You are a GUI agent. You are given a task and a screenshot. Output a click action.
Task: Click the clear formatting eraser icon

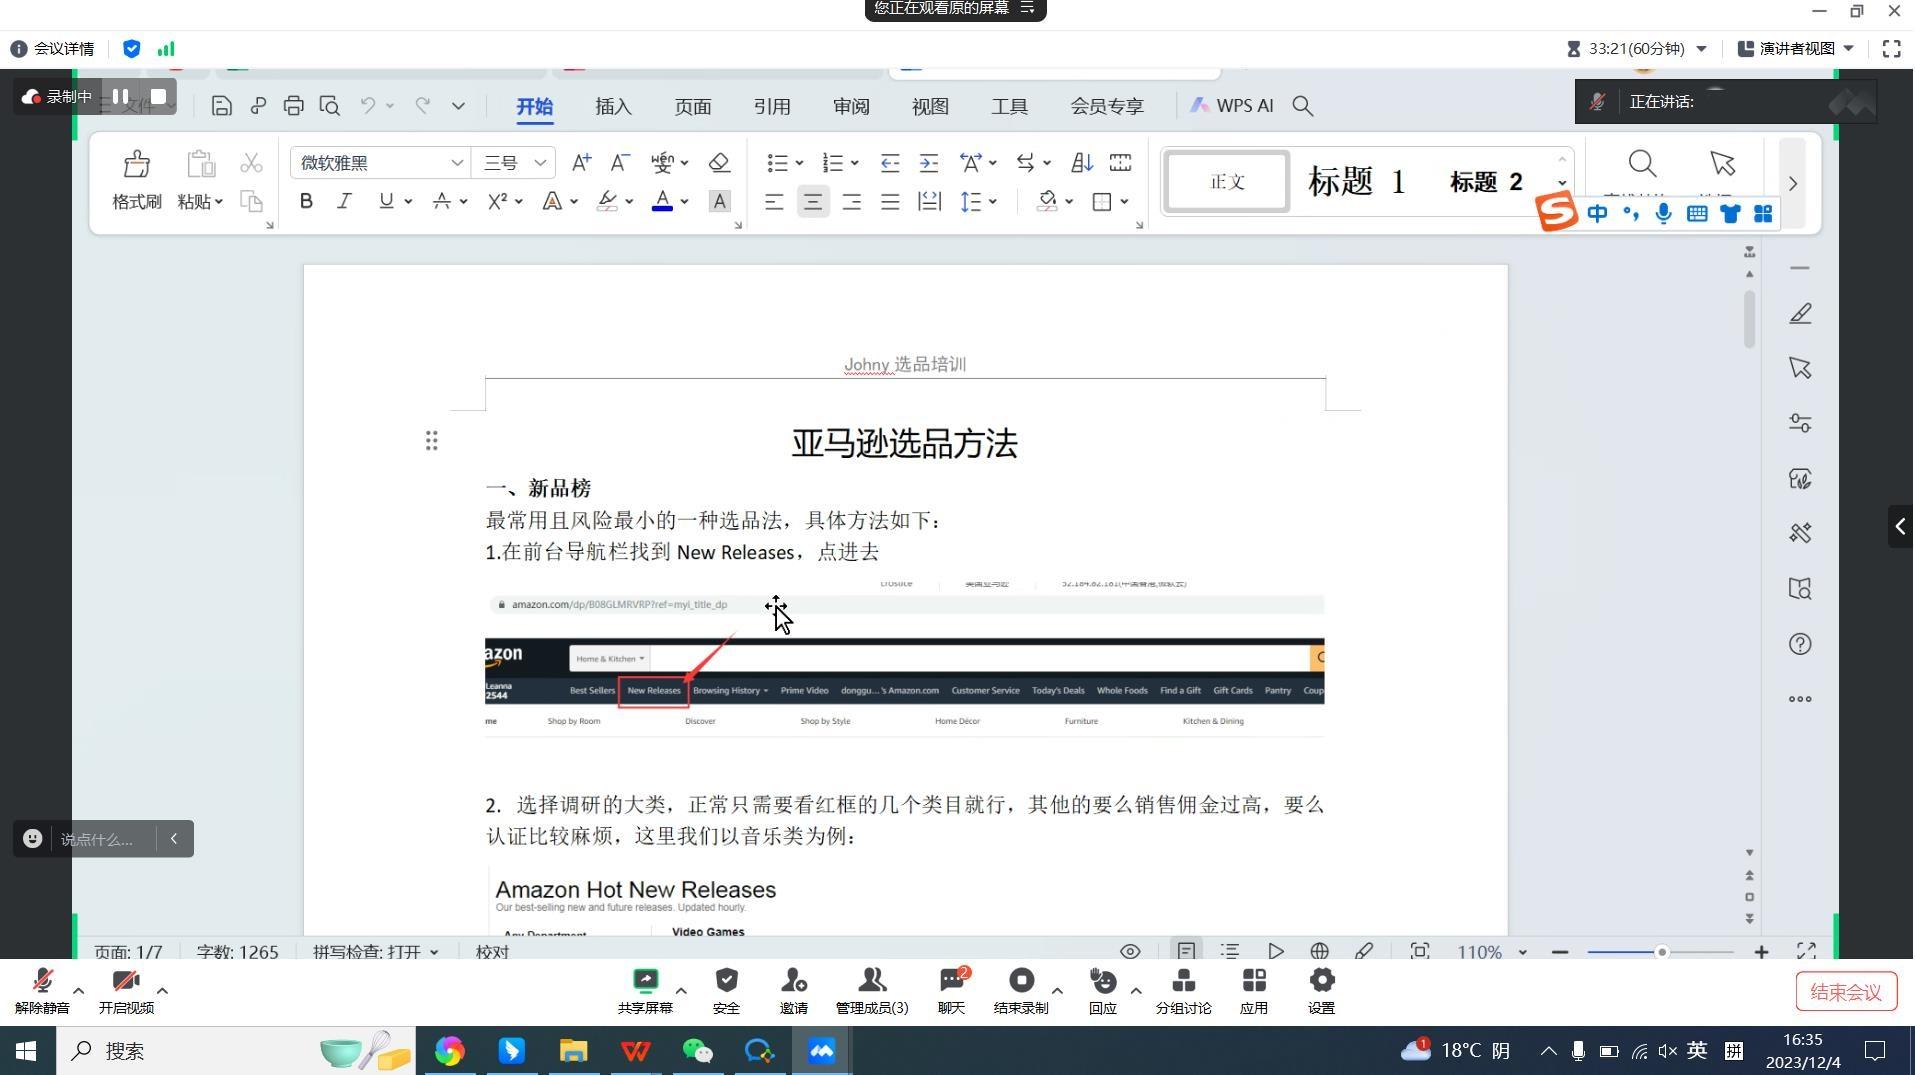click(719, 162)
